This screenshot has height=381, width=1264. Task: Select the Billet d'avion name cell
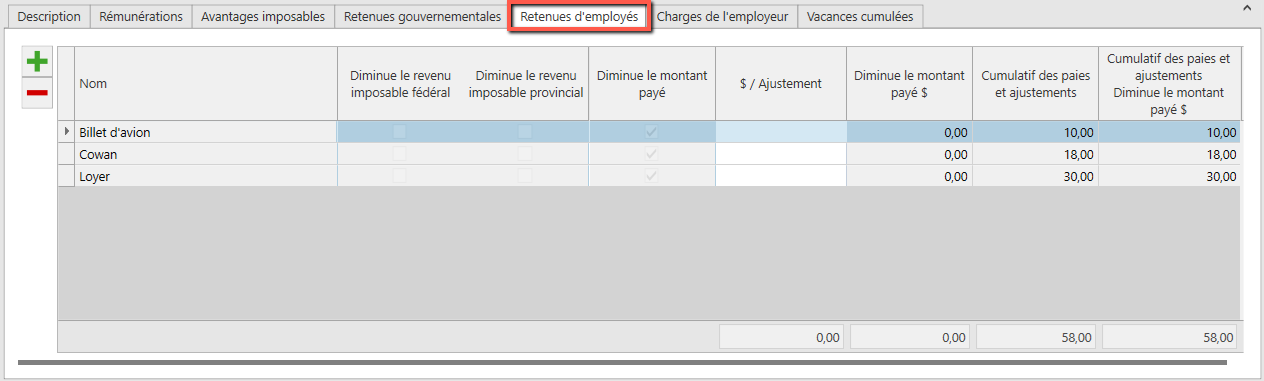tap(206, 132)
